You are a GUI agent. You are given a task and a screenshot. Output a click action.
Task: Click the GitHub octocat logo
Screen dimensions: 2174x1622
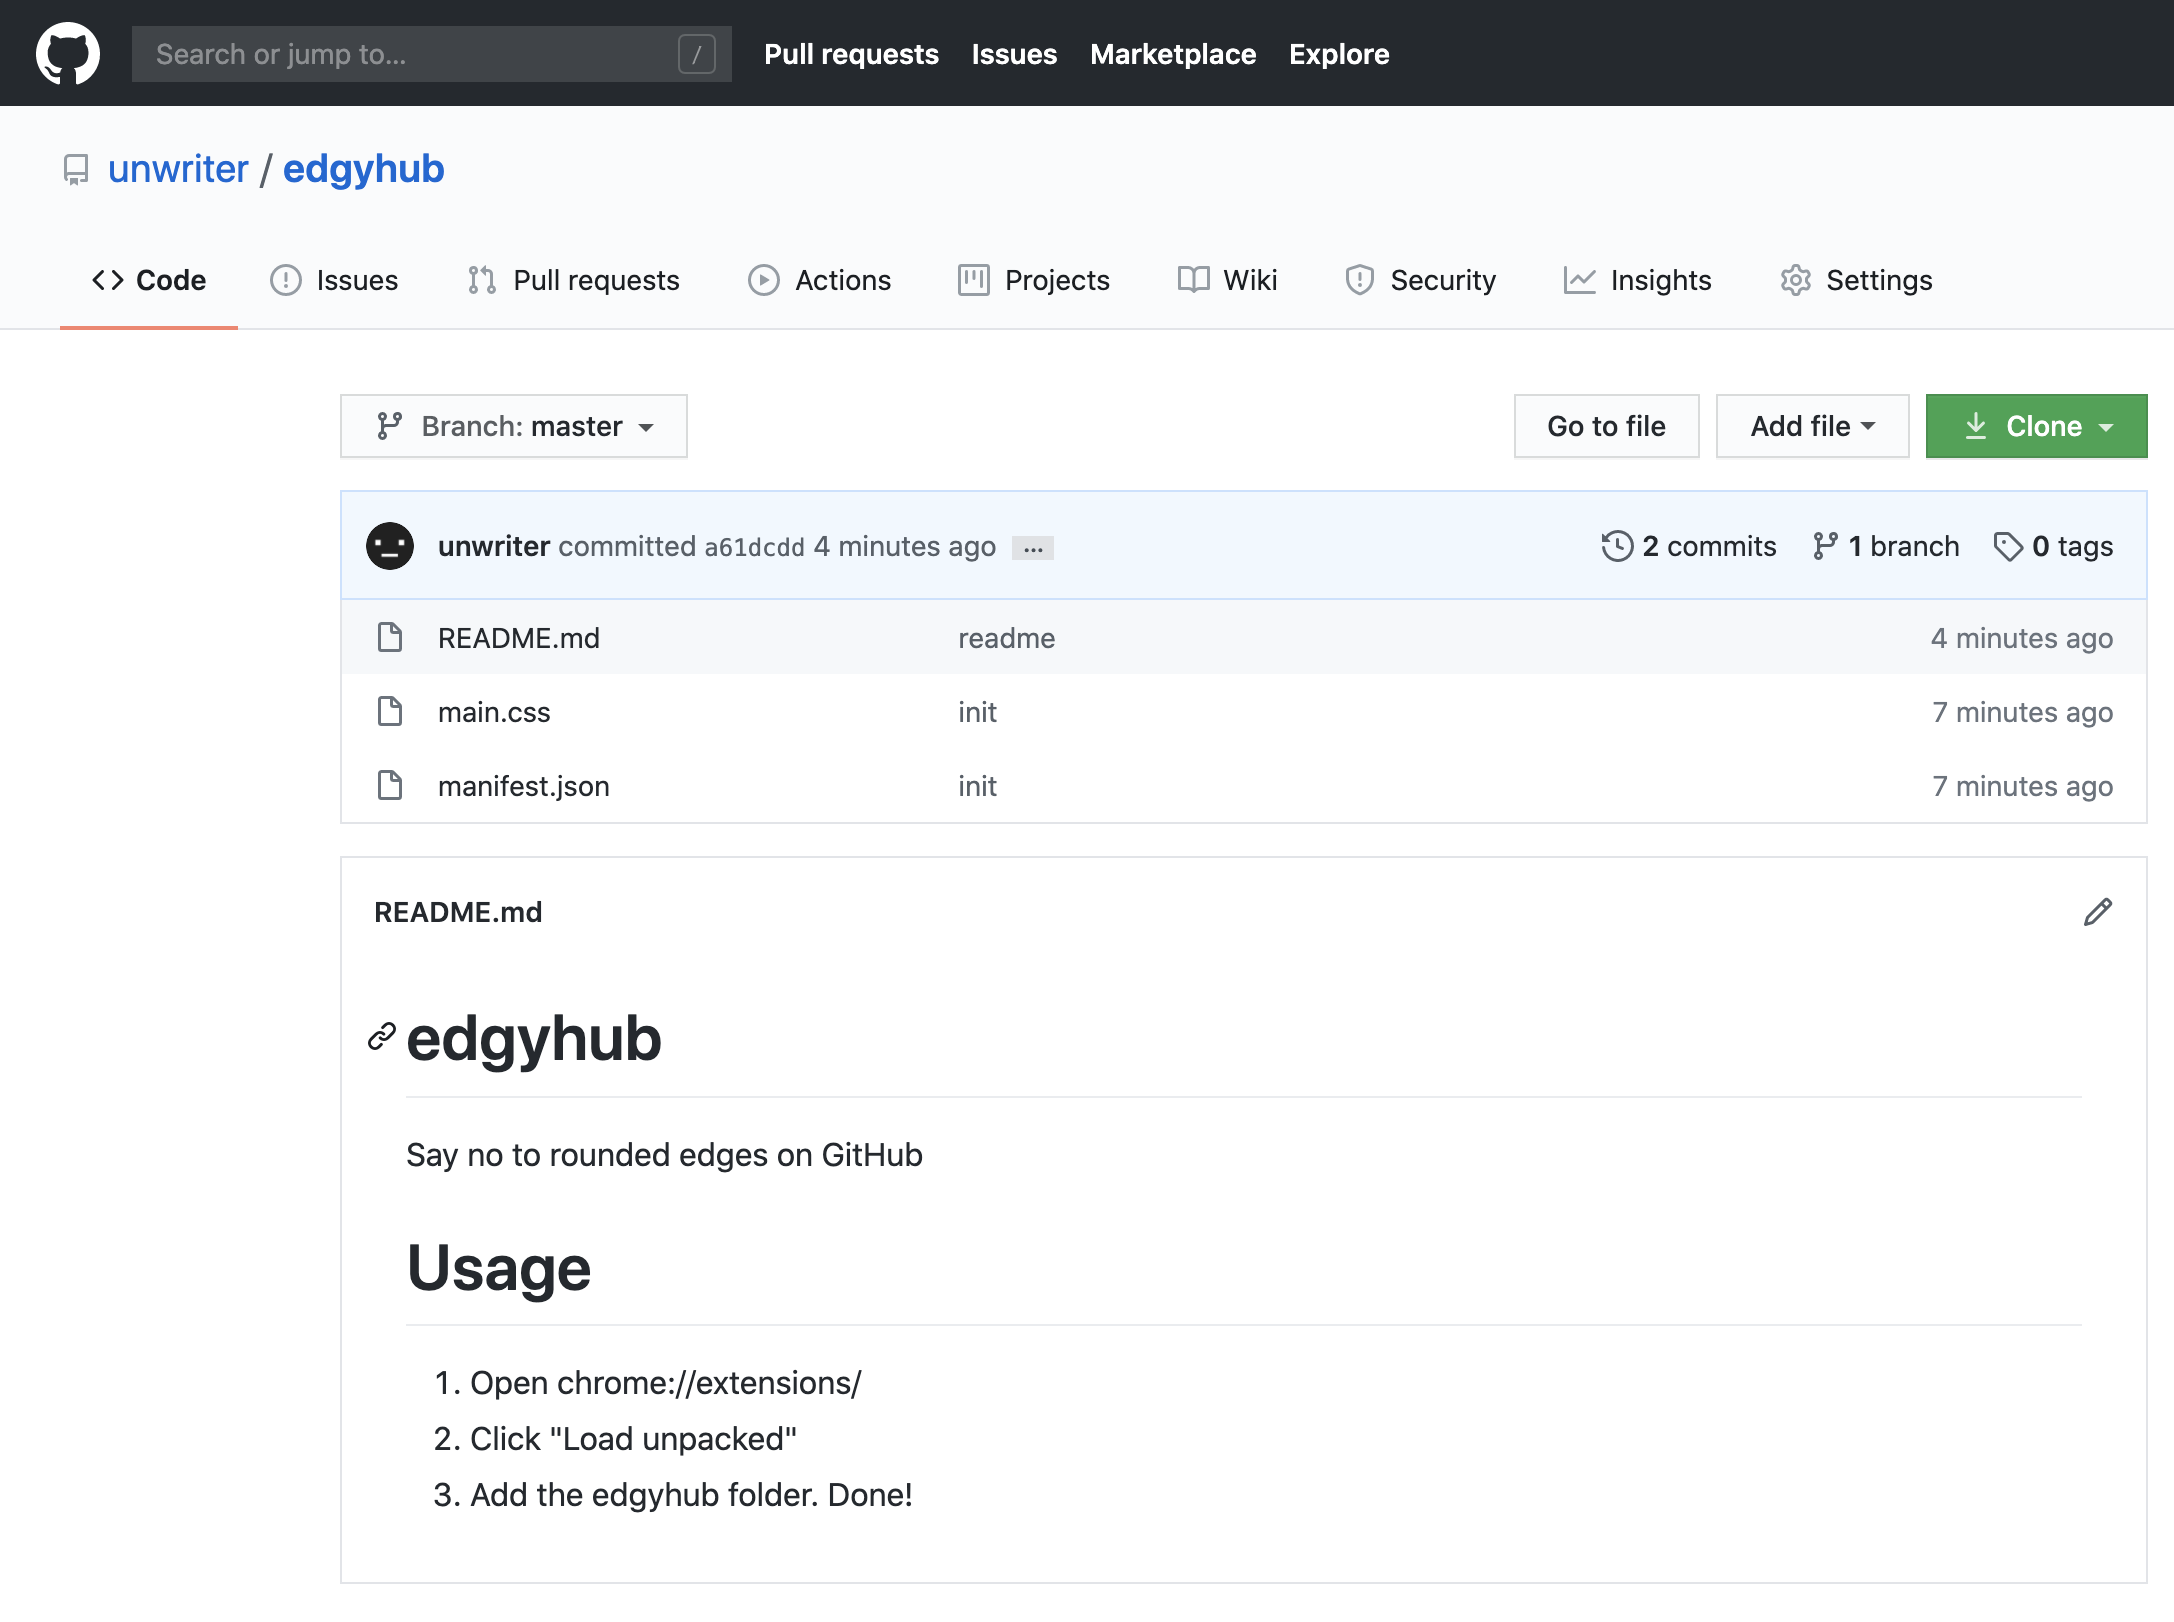[68, 53]
